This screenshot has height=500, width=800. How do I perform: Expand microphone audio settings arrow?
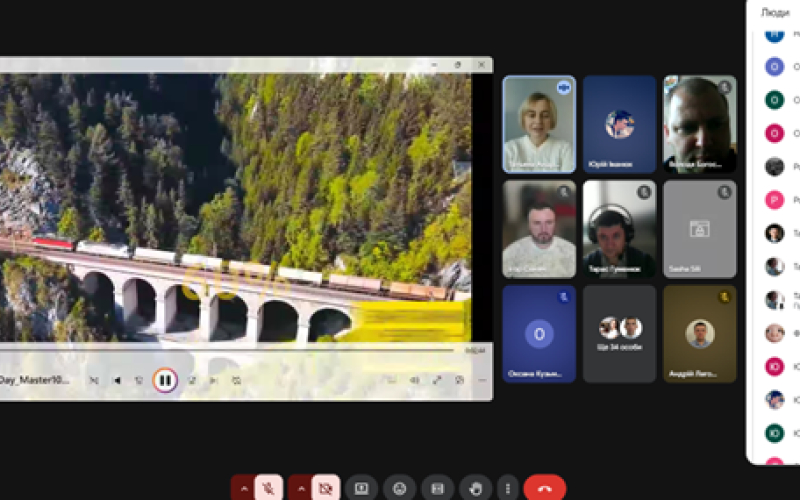point(243,488)
